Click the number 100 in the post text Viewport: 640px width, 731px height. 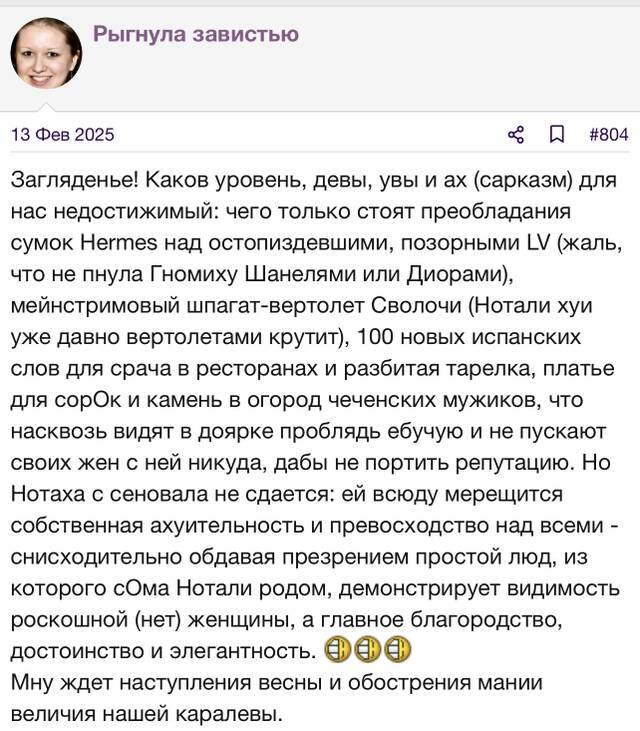click(375, 337)
